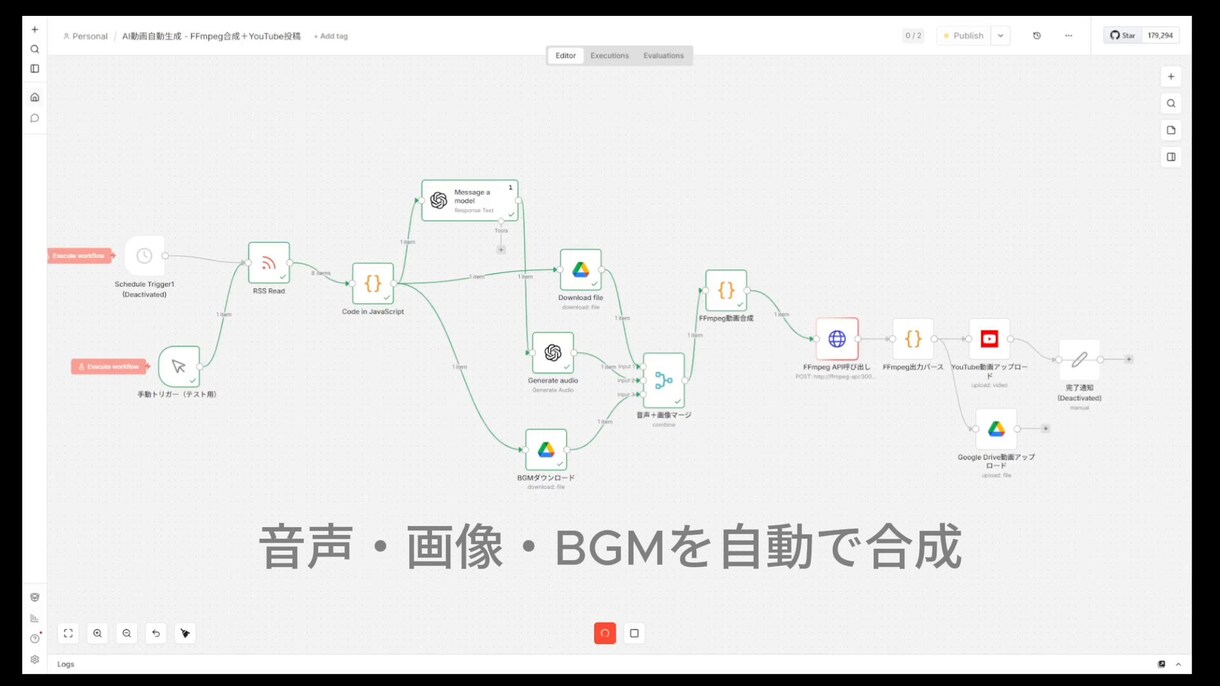Image resolution: width=1220 pixels, height=686 pixels.
Task: Click + Add tag
Action: pos(331,36)
